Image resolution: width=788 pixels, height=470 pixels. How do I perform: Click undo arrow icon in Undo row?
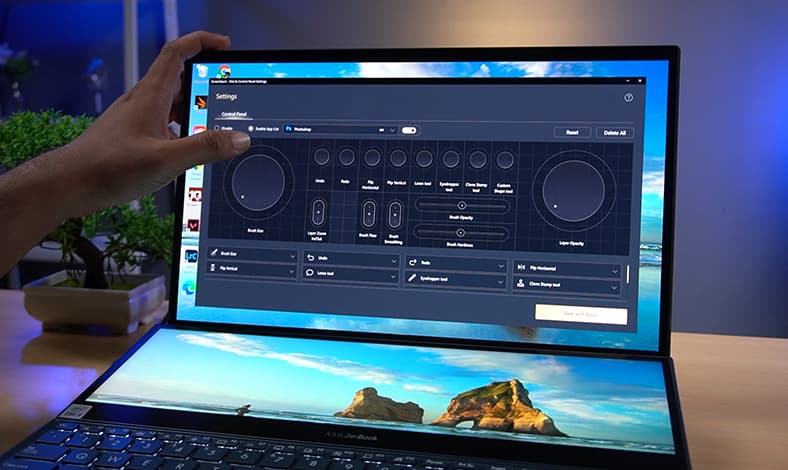(x=311, y=257)
